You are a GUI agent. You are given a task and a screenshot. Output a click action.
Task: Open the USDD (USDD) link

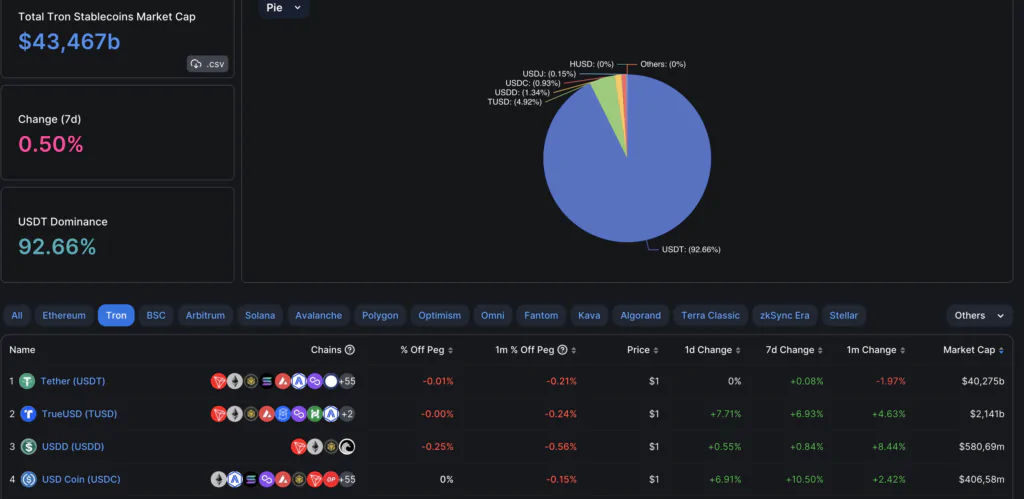[72, 446]
